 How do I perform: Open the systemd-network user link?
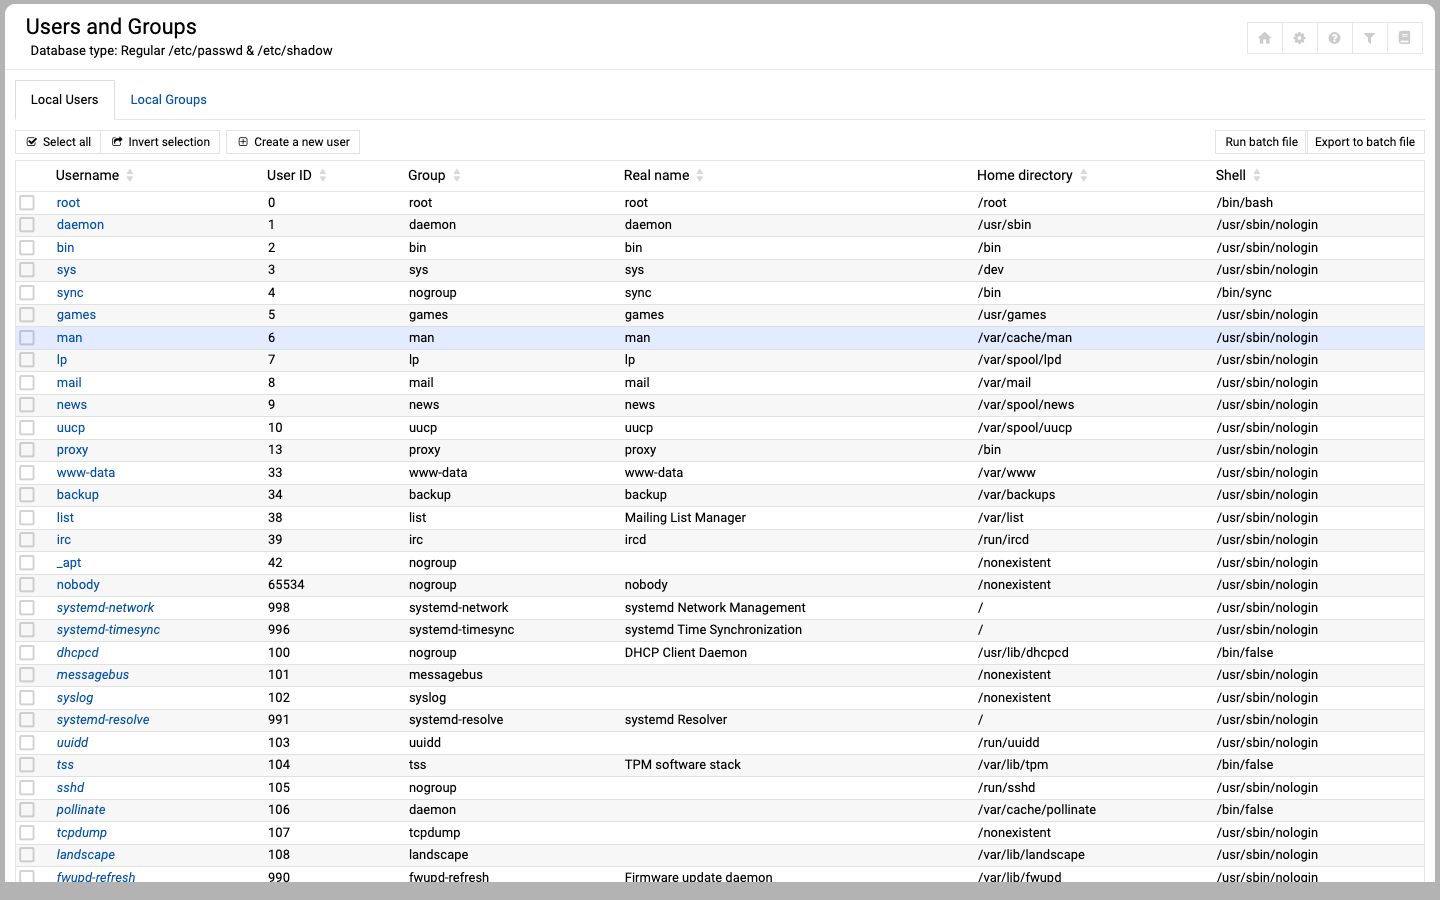click(x=105, y=608)
